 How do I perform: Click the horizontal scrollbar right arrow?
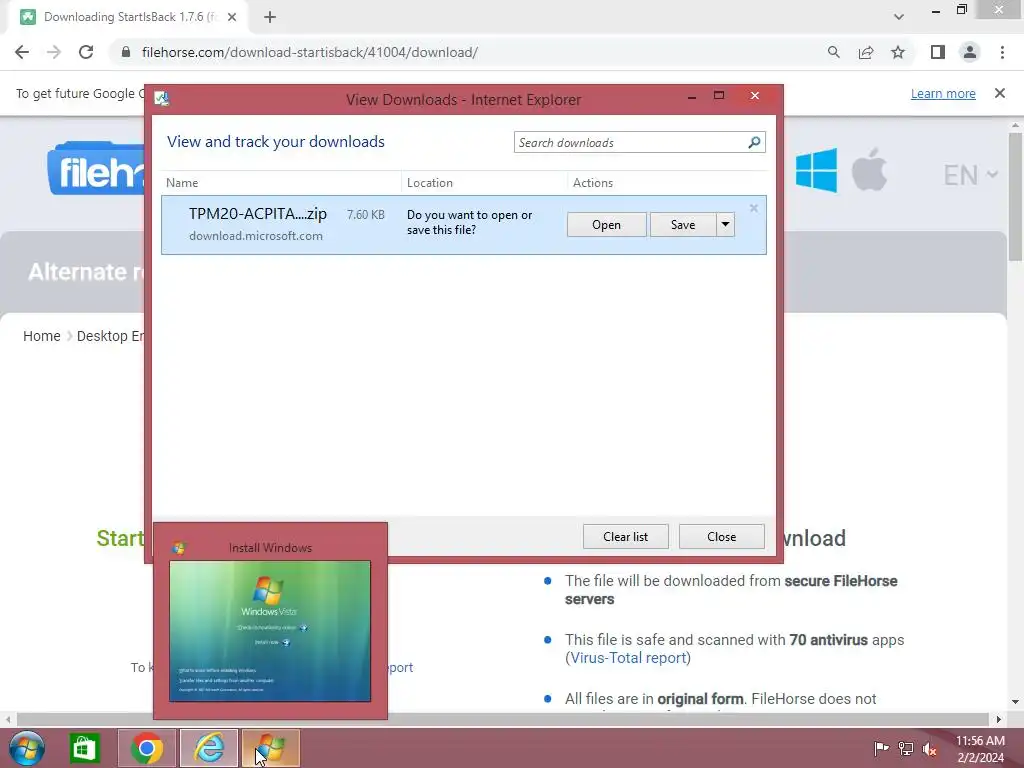(x=999, y=720)
